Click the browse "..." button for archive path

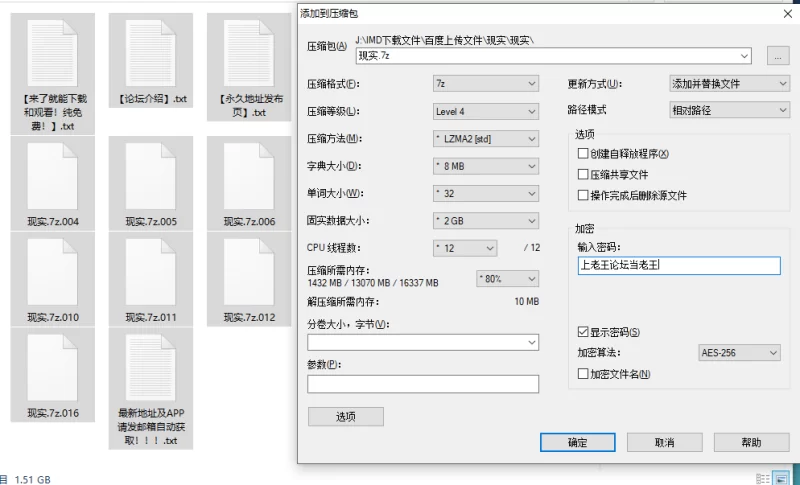(778, 56)
